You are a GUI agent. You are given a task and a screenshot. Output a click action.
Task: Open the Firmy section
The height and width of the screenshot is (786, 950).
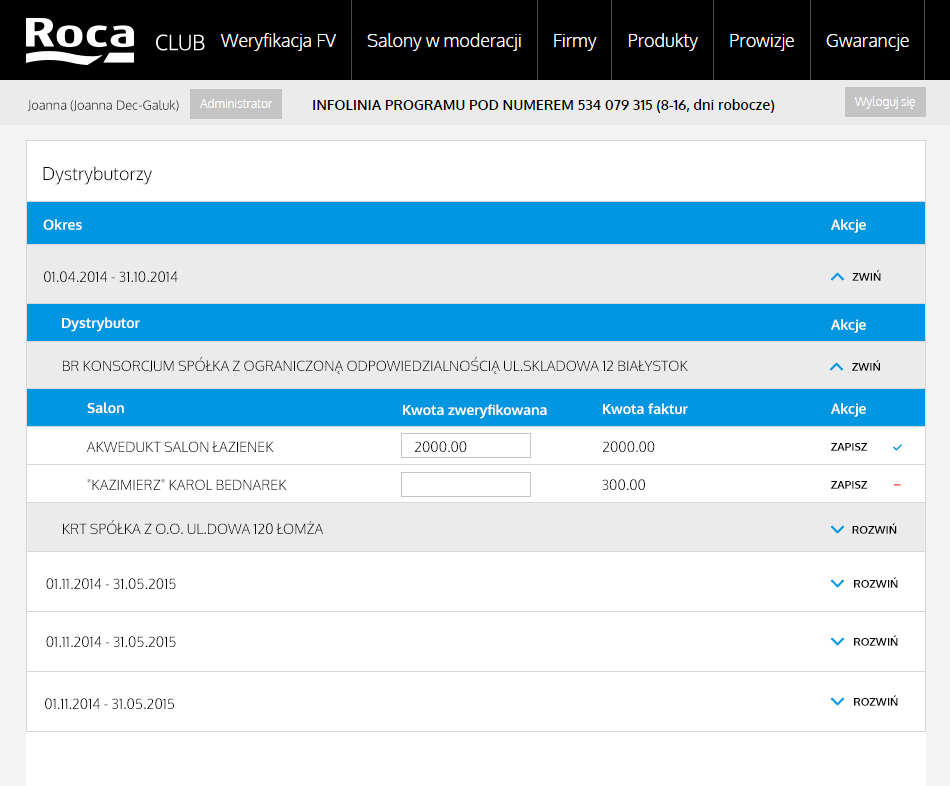pyautogui.click(x=574, y=41)
